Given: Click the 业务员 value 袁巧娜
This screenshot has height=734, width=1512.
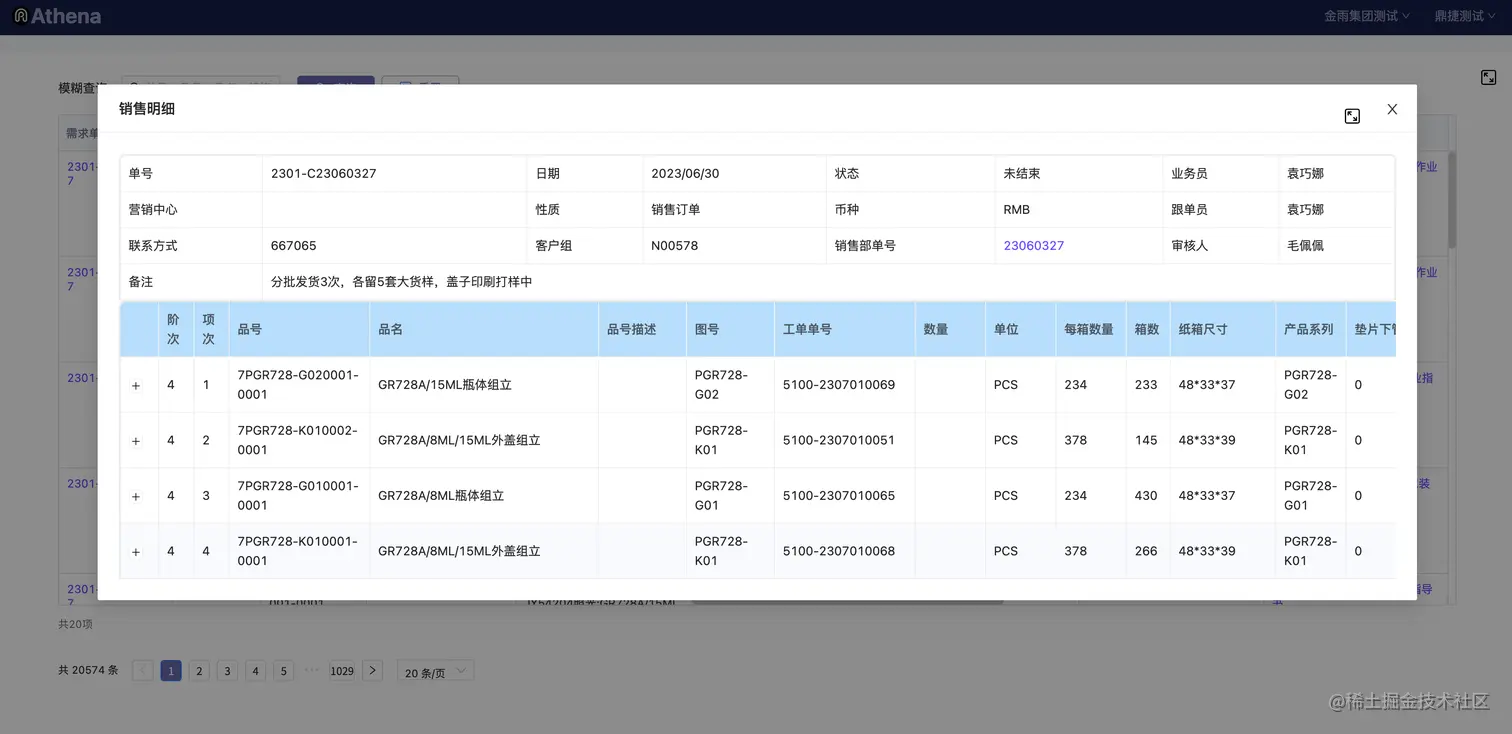Looking at the screenshot, I should coord(1305,173).
